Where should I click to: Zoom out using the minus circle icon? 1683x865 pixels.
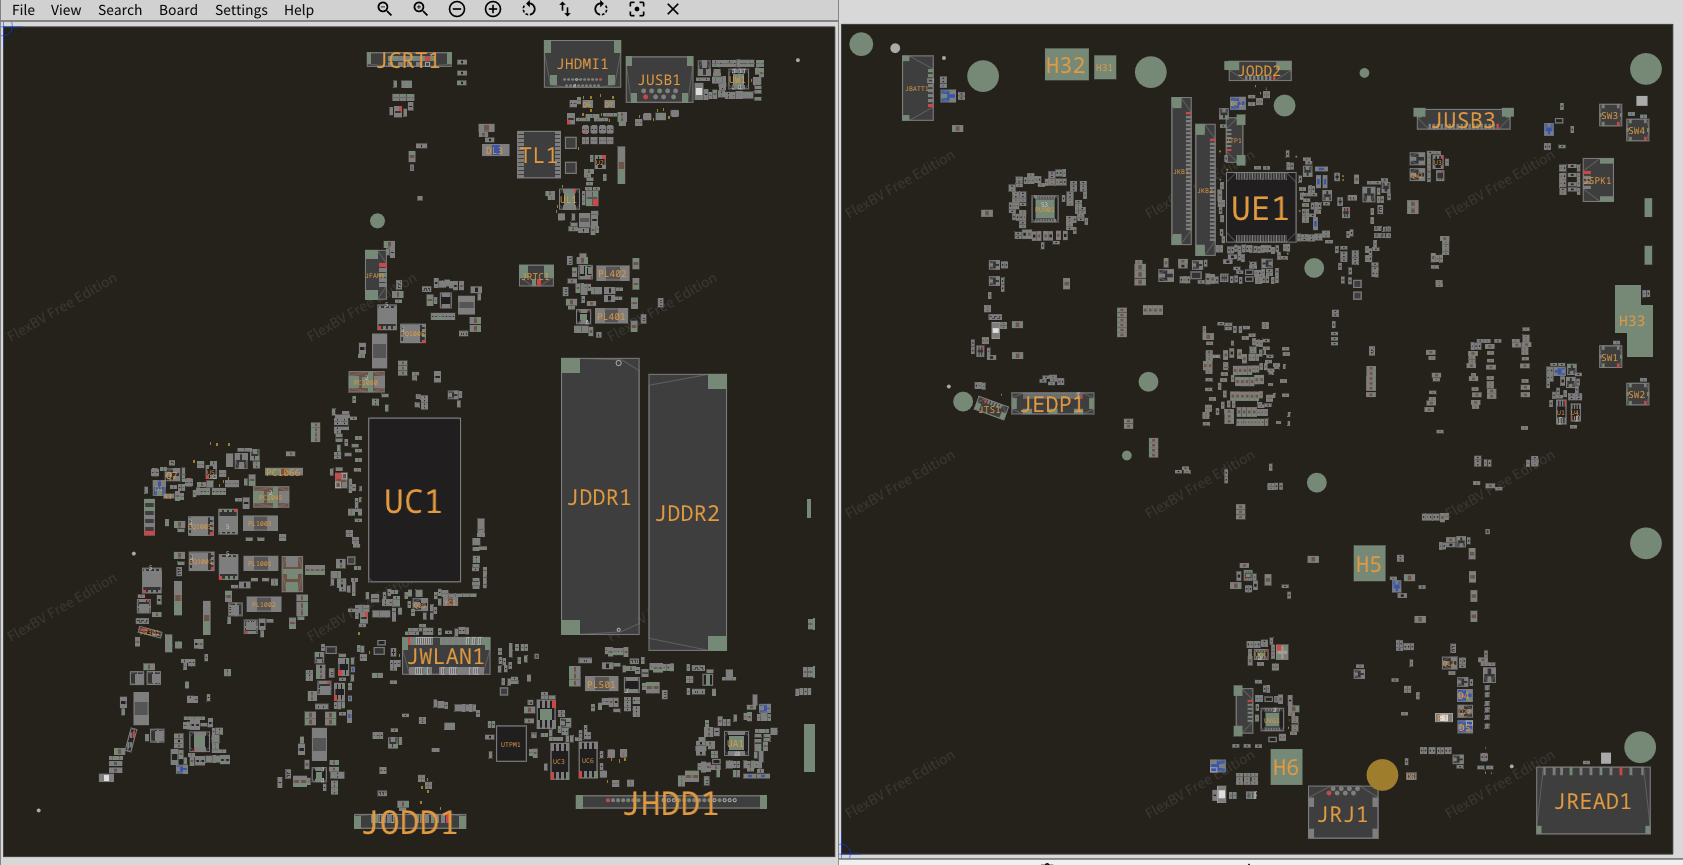click(457, 9)
